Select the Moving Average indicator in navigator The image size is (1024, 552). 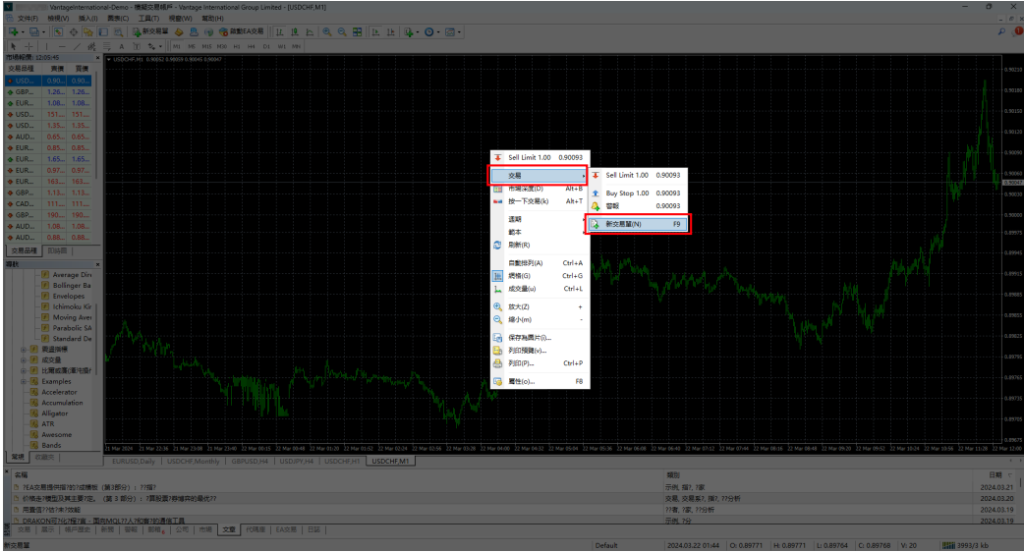coord(66,318)
